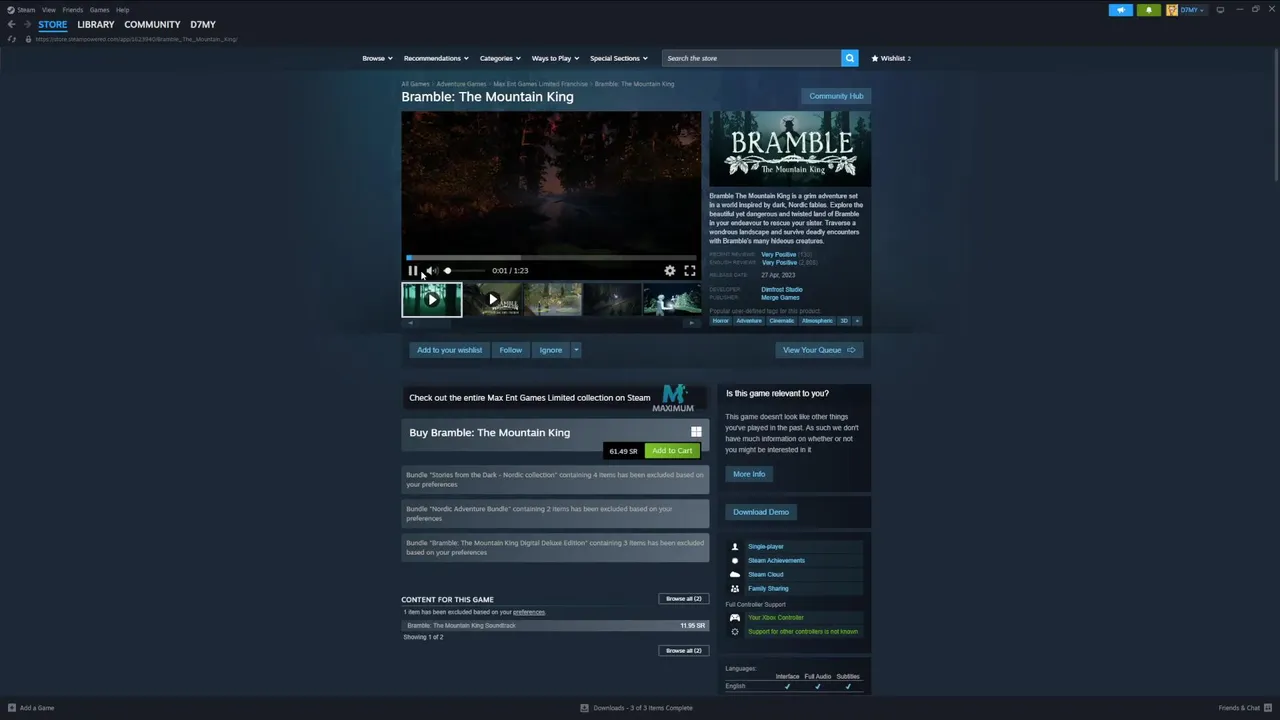Image resolution: width=1280 pixels, height=720 pixels.
Task: Open the Dimfrost Studio developer link
Action: click(x=782, y=290)
